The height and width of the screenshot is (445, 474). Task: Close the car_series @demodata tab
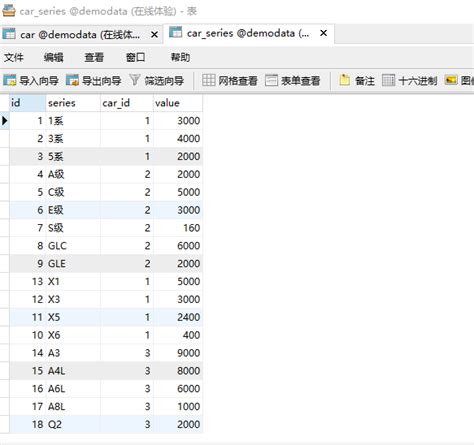click(323, 33)
